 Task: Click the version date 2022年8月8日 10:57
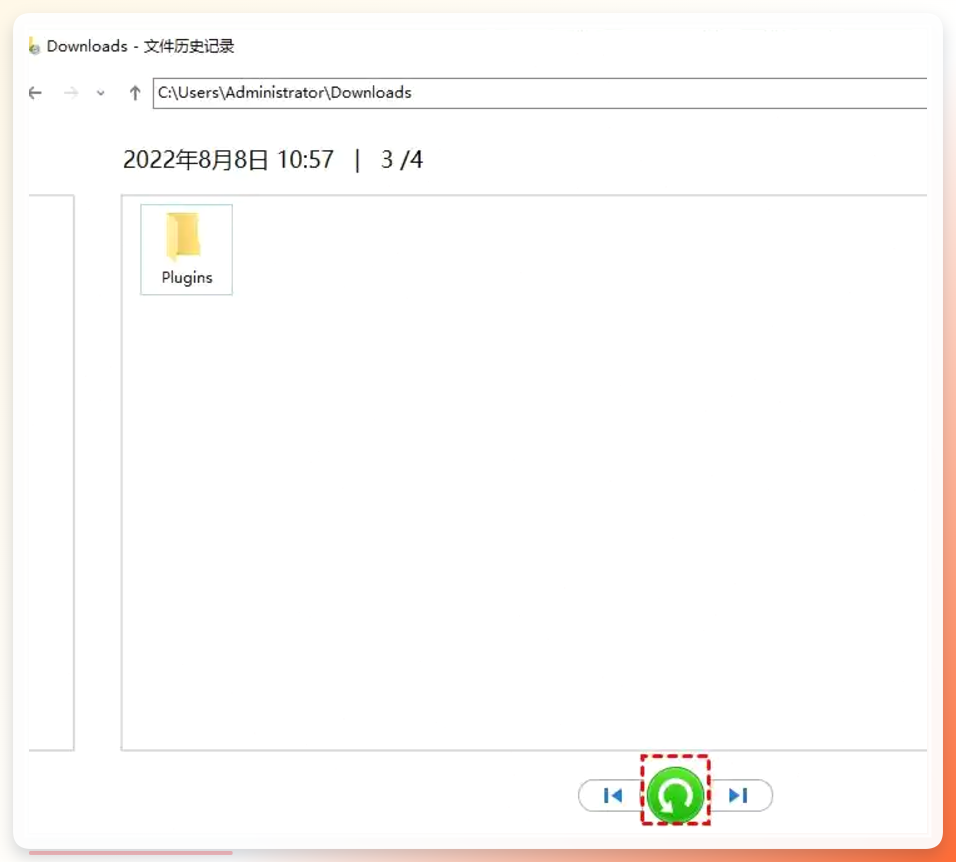[229, 160]
